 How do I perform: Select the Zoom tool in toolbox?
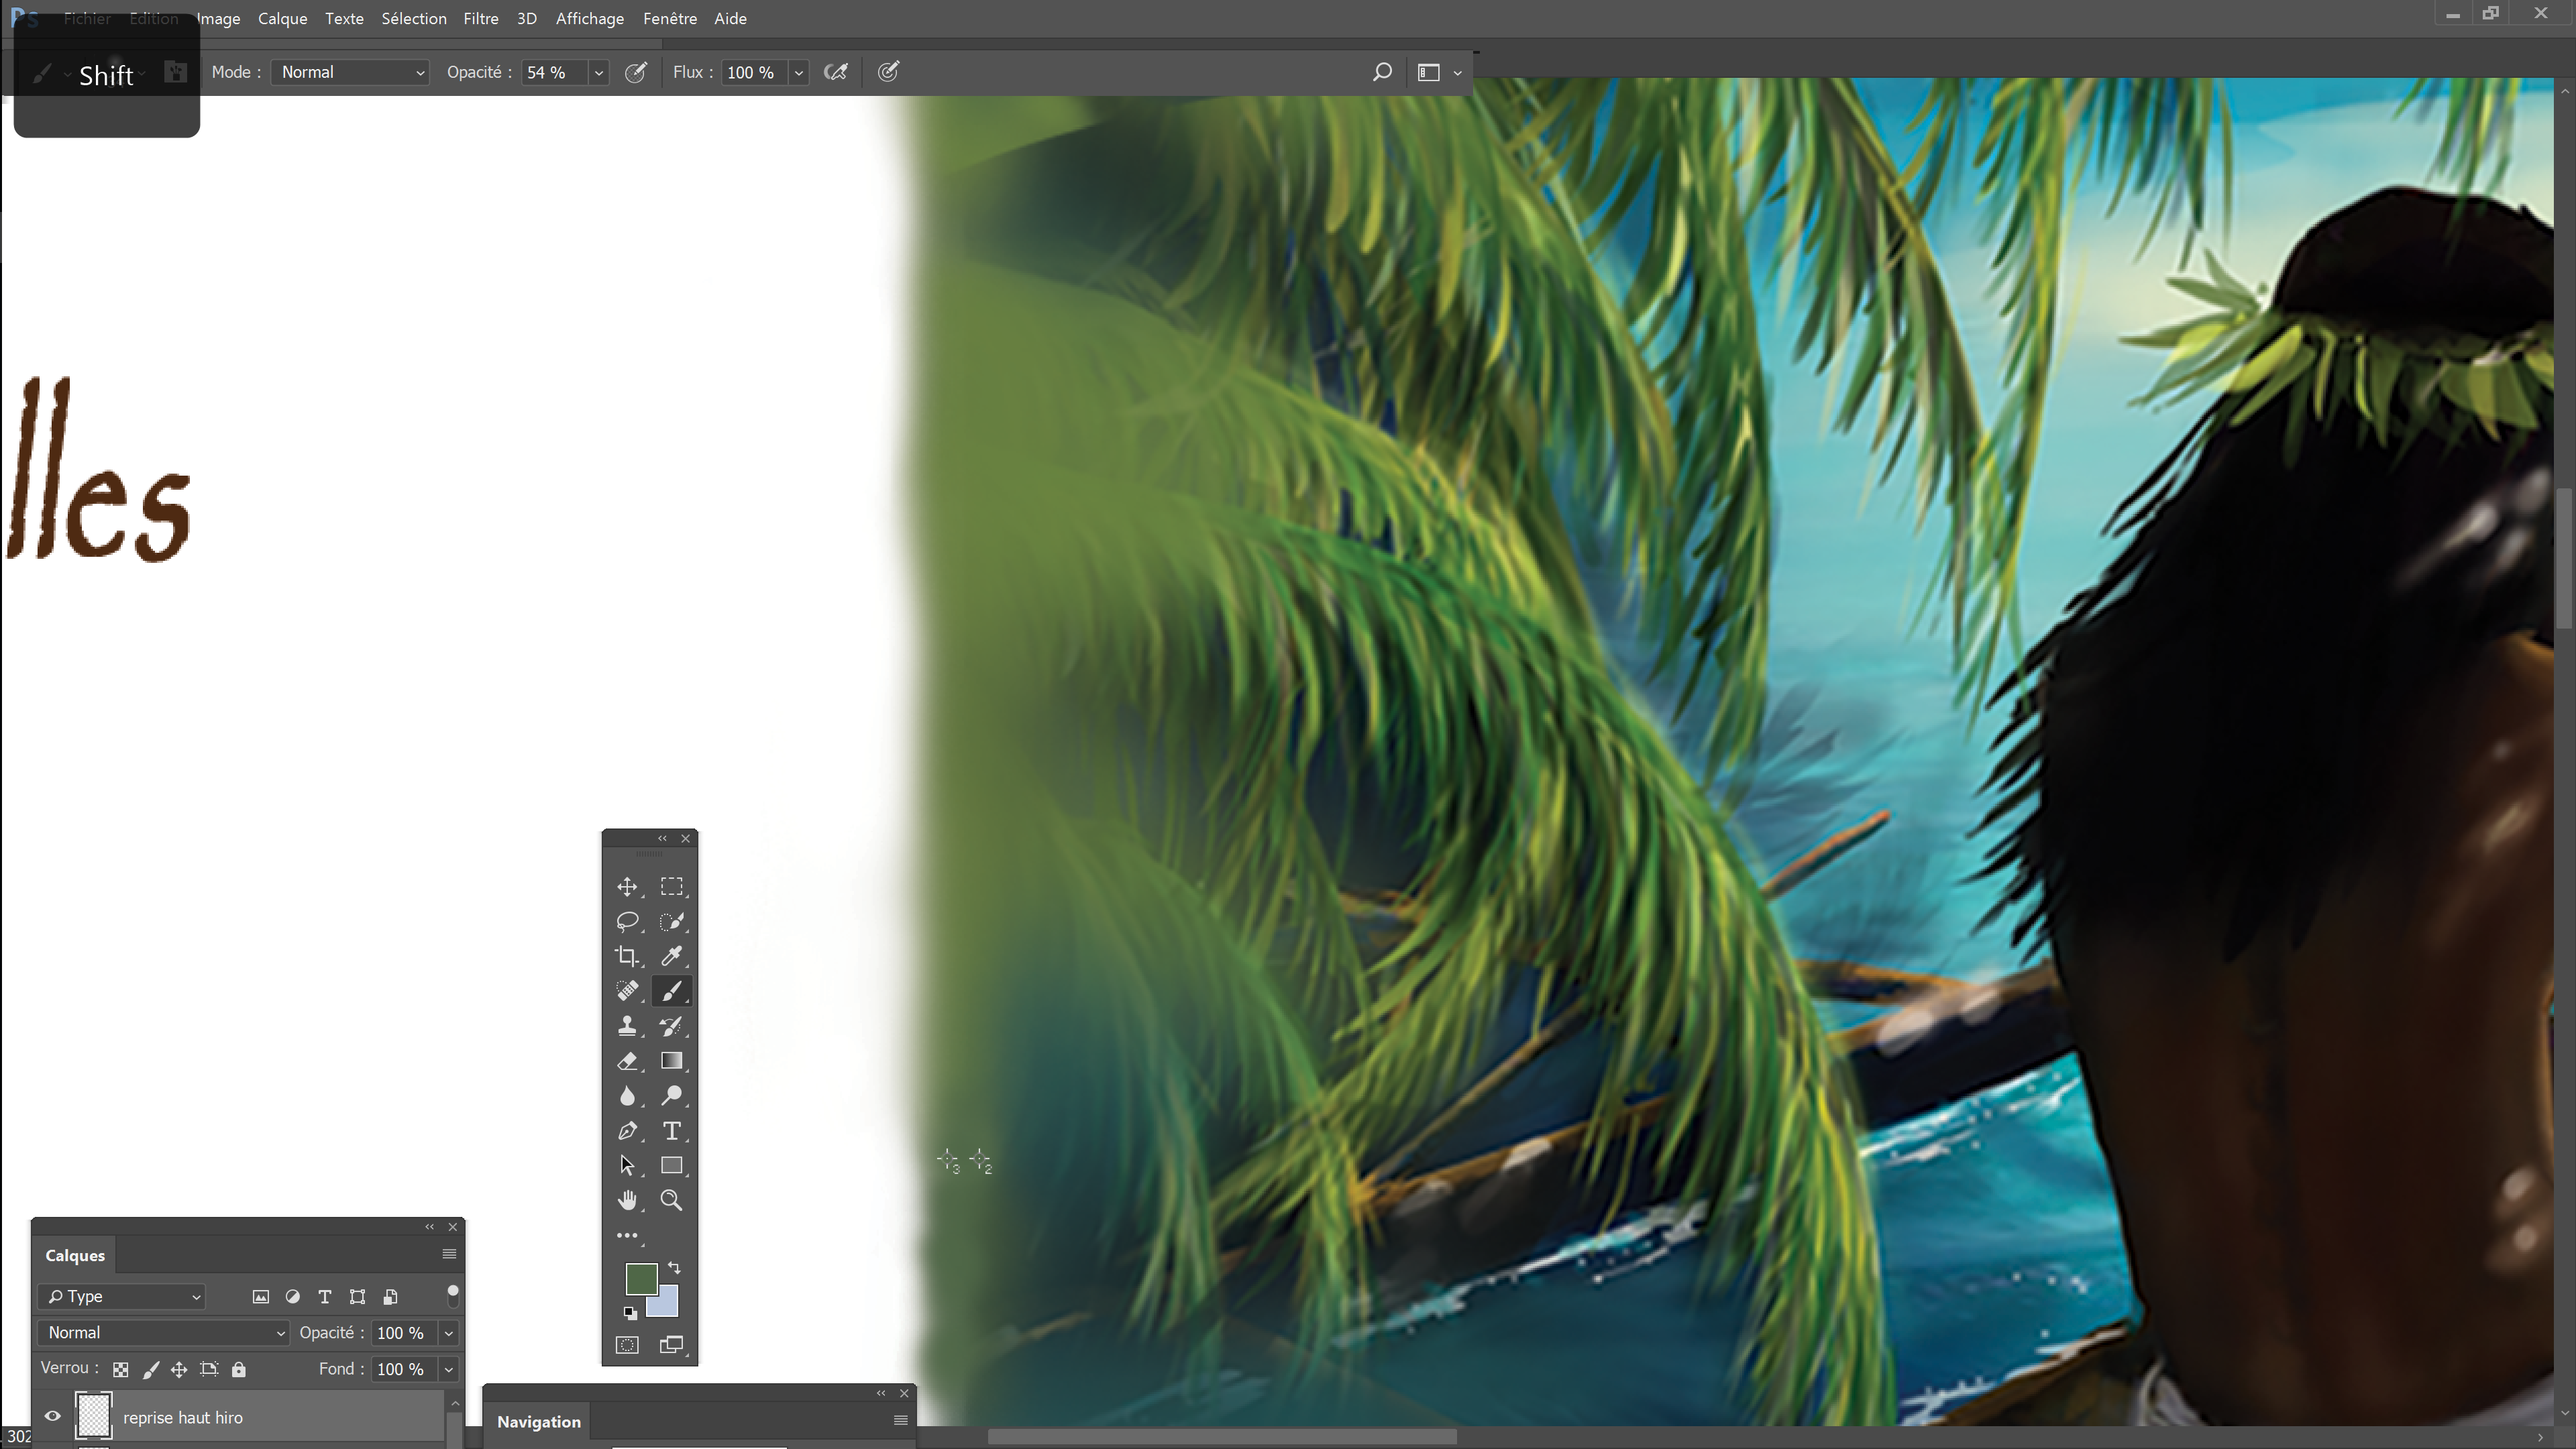pyautogui.click(x=671, y=1200)
